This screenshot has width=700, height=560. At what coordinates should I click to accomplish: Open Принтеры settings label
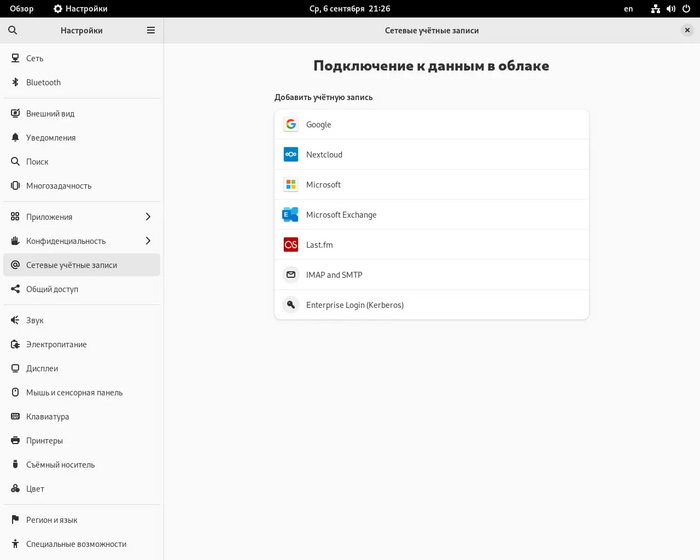click(45, 440)
